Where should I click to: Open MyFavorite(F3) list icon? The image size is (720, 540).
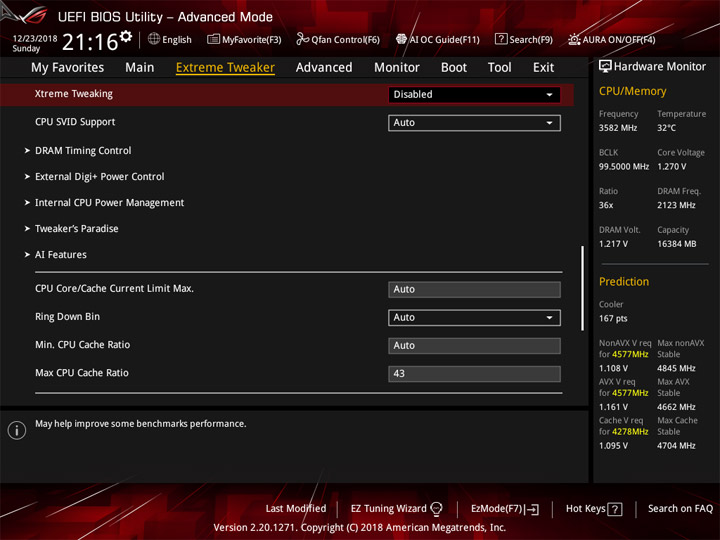point(213,39)
